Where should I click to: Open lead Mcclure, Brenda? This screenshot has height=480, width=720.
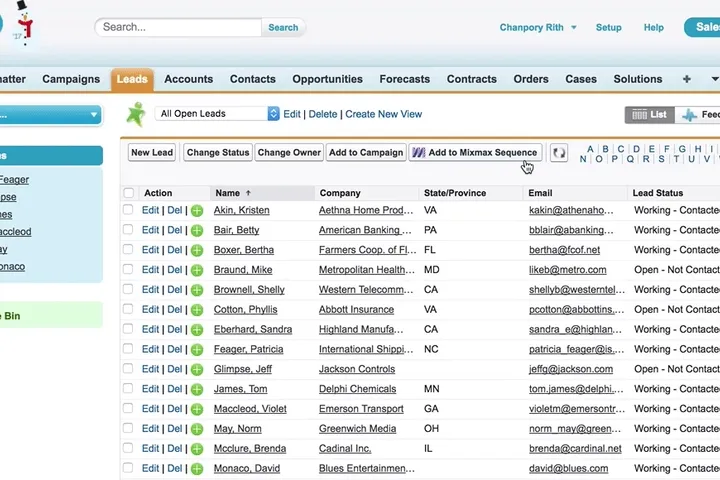coord(250,448)
